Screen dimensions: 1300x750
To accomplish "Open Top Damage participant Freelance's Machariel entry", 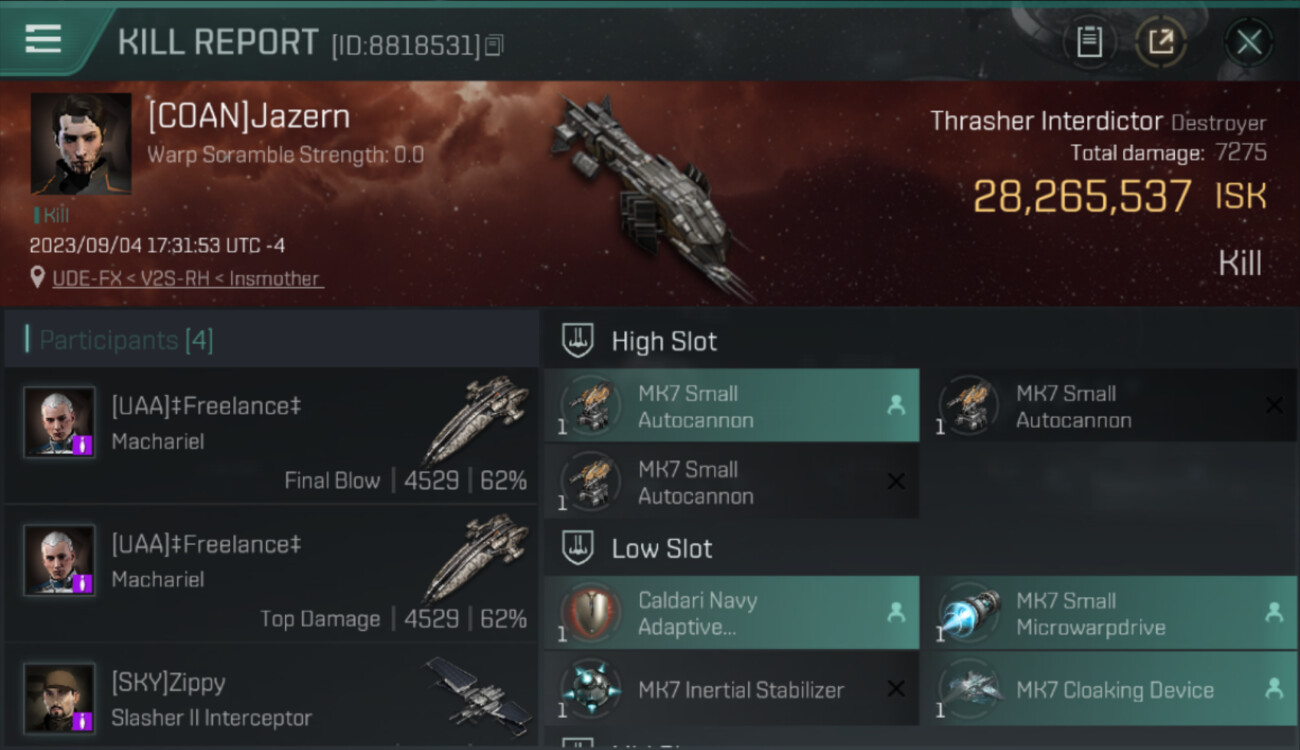I will coord(271,574).
